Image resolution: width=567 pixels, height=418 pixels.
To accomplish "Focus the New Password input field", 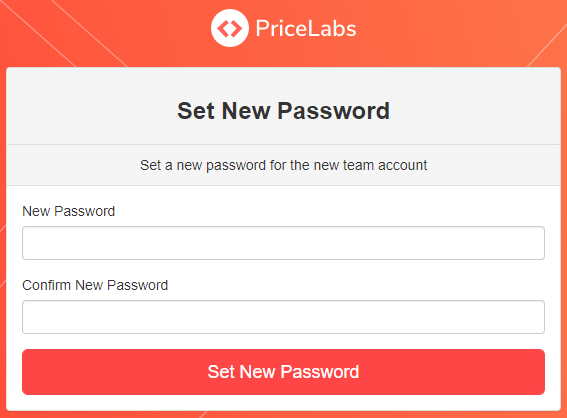I will coord(284,243).
